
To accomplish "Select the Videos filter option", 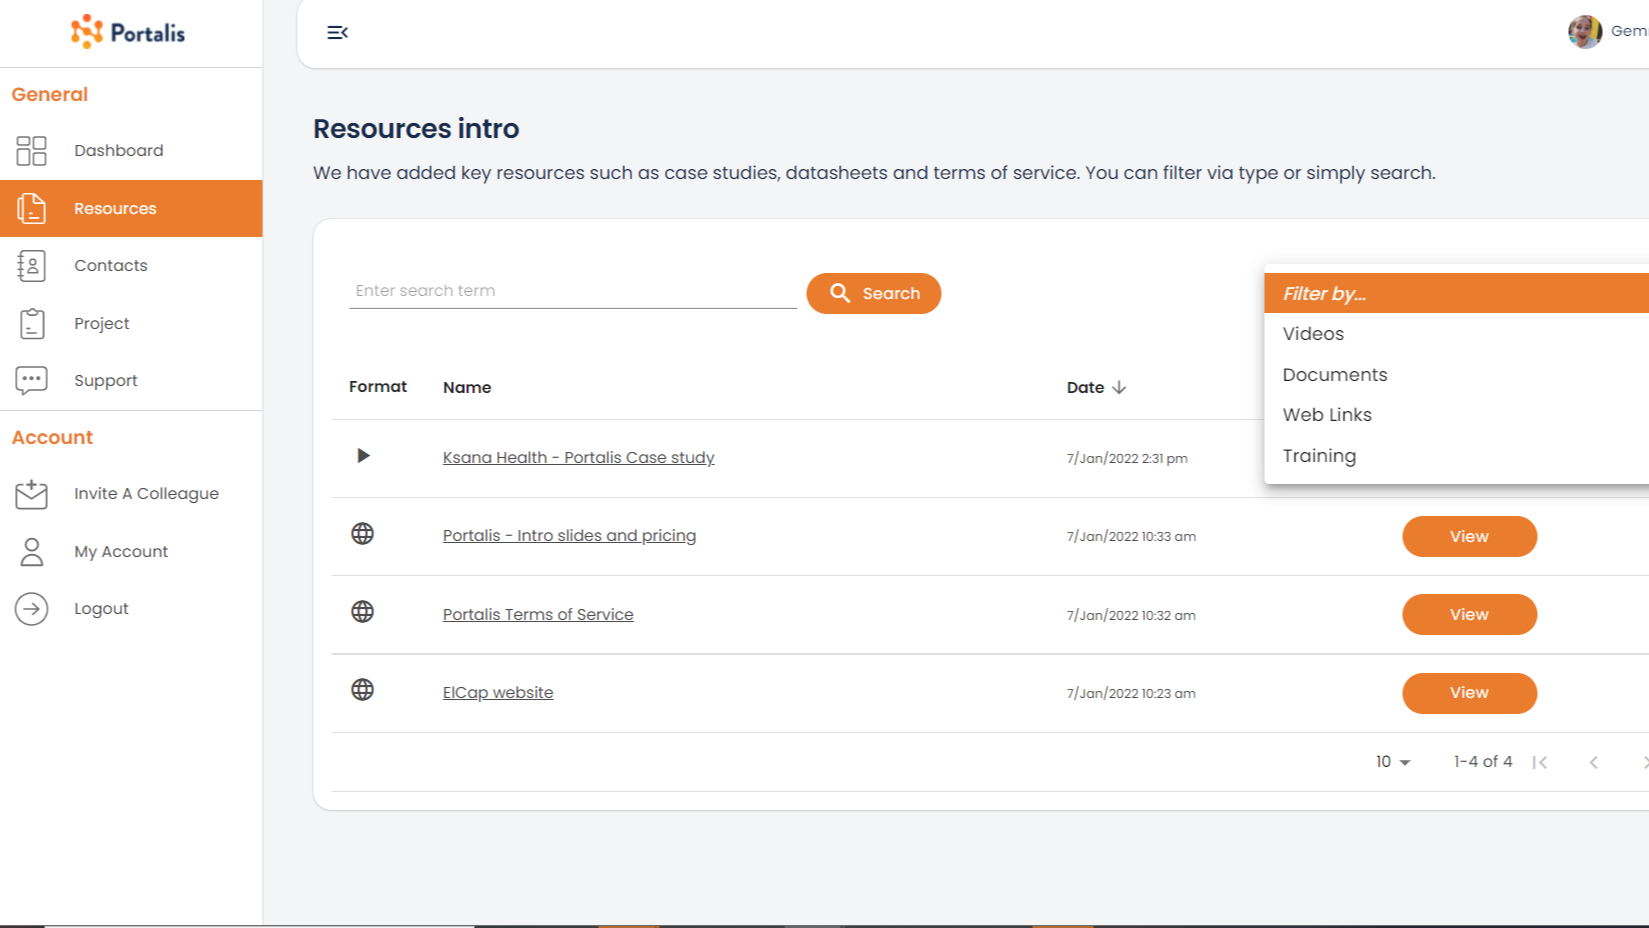I will pos(1312,333).
